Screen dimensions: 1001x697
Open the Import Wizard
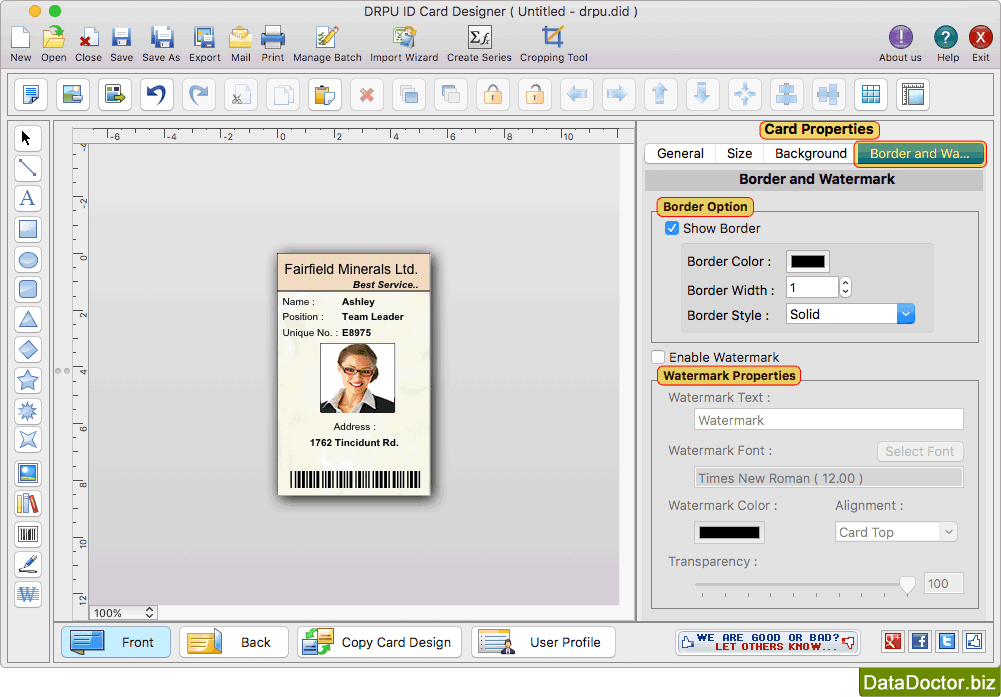coord(404,38)
